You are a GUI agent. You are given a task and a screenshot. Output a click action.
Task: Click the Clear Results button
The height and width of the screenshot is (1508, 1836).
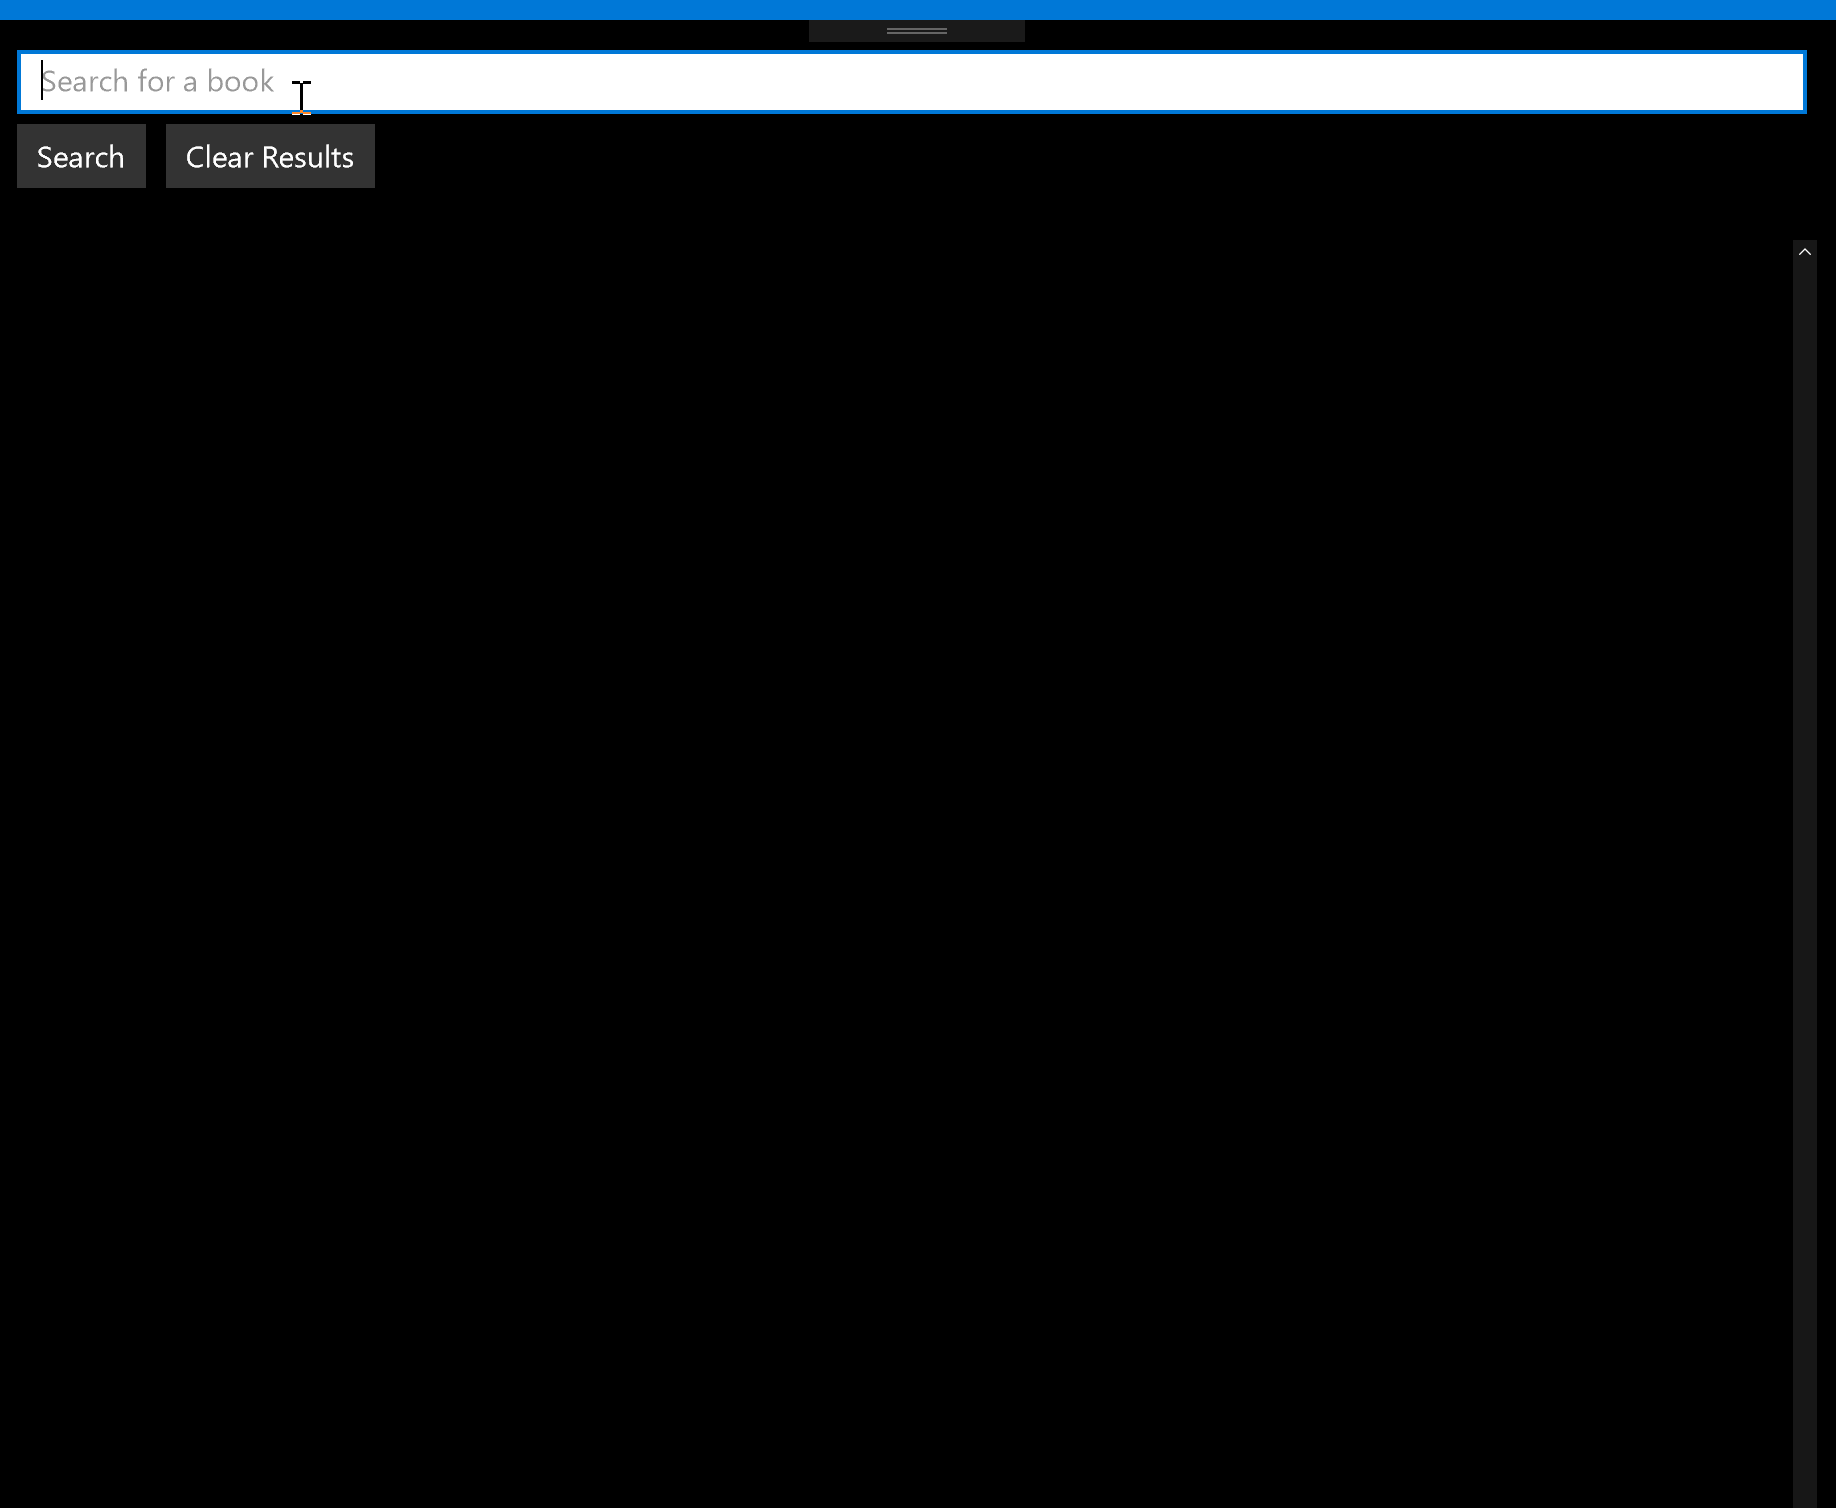(270, 156)
